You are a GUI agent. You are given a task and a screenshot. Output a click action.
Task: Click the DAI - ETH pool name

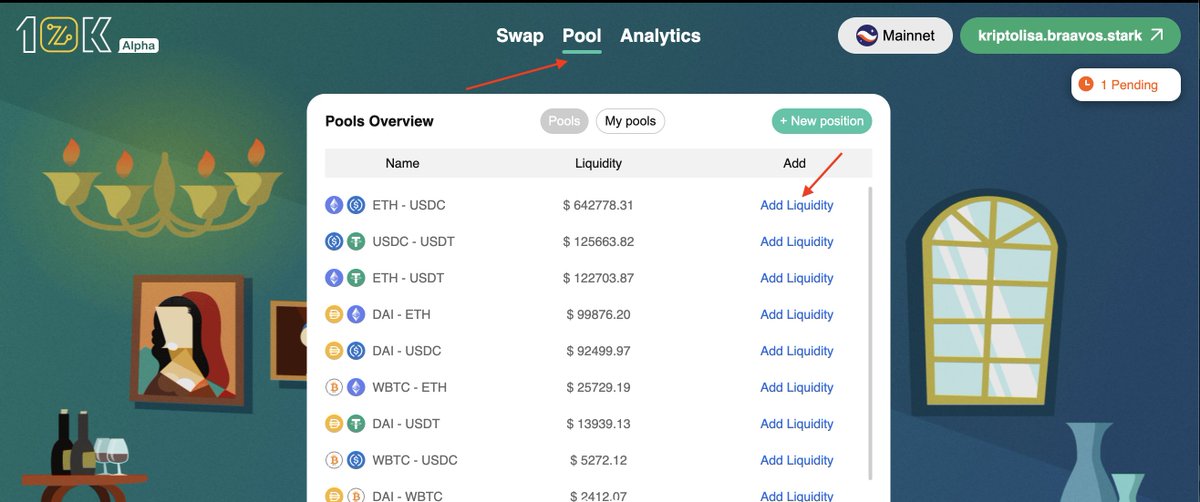[401, 314]
